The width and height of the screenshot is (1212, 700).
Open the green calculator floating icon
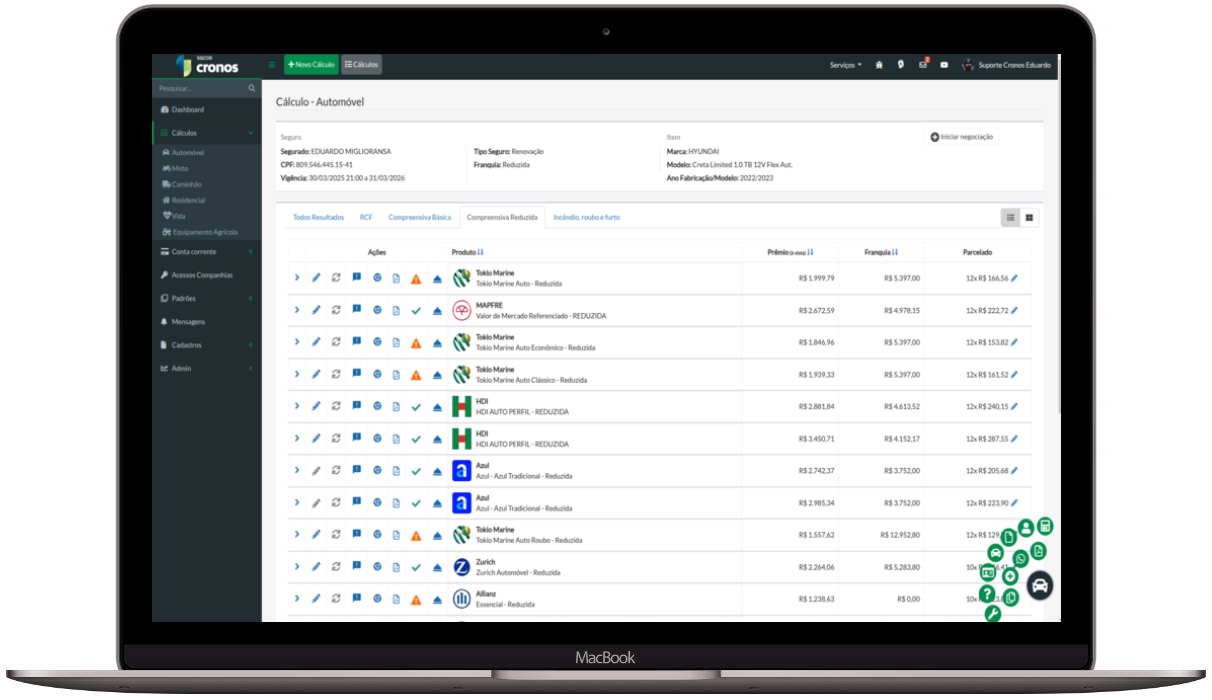click(1045, 526)
